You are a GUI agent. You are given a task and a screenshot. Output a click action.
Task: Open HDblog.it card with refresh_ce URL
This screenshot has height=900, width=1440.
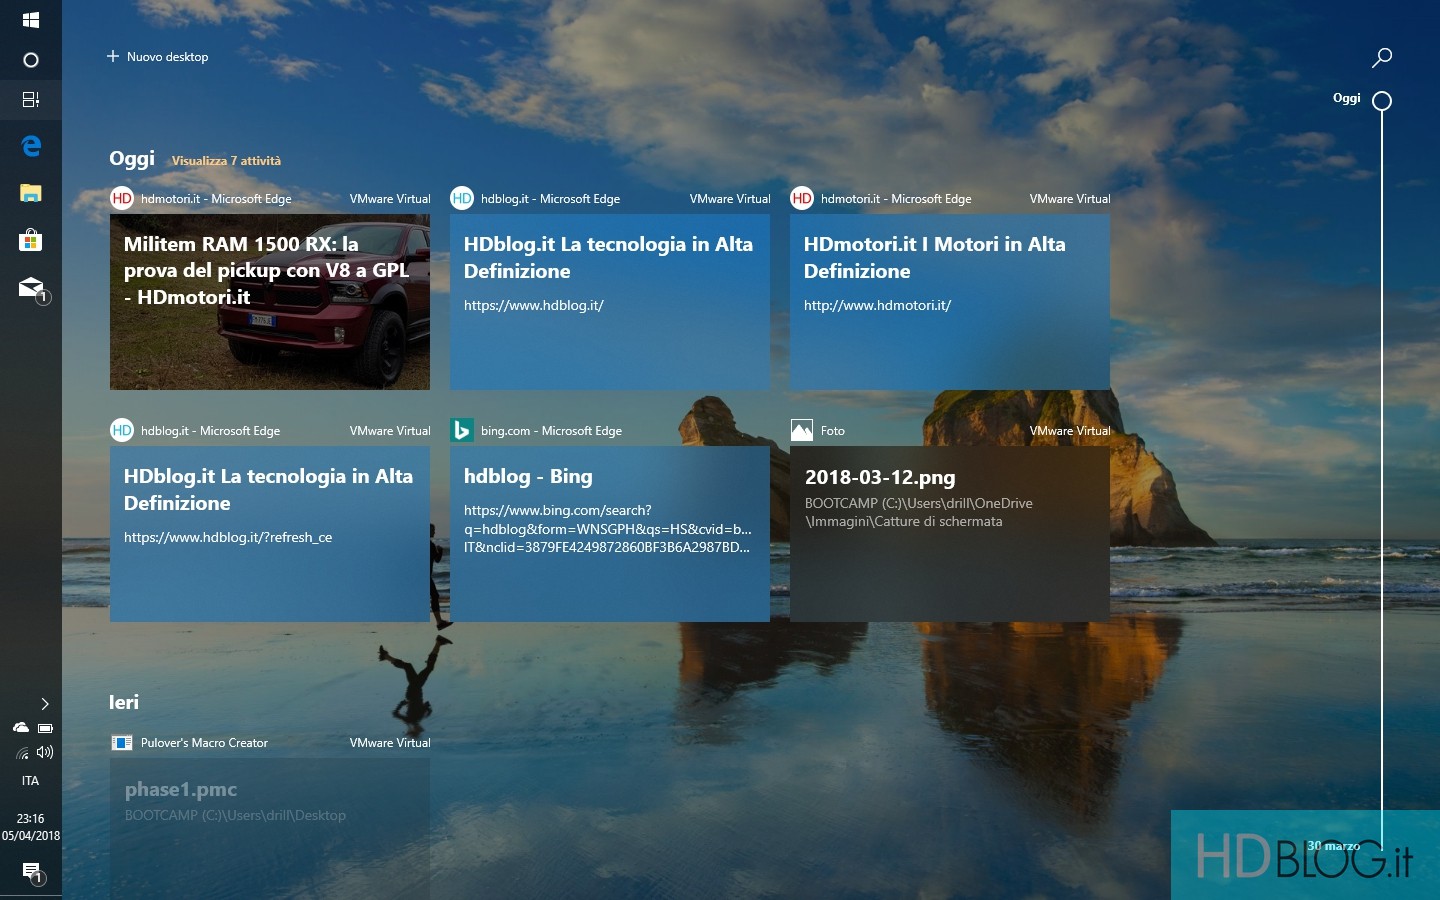coord(270,534)
